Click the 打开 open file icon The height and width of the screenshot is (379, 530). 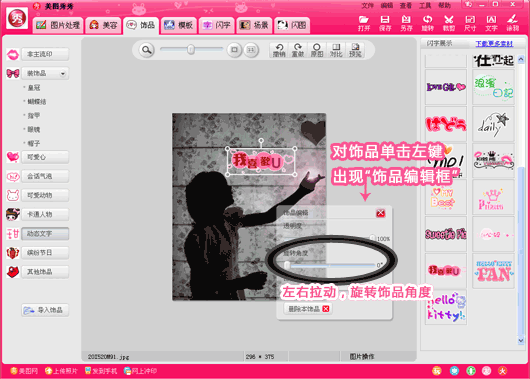(x=364, y=23)
